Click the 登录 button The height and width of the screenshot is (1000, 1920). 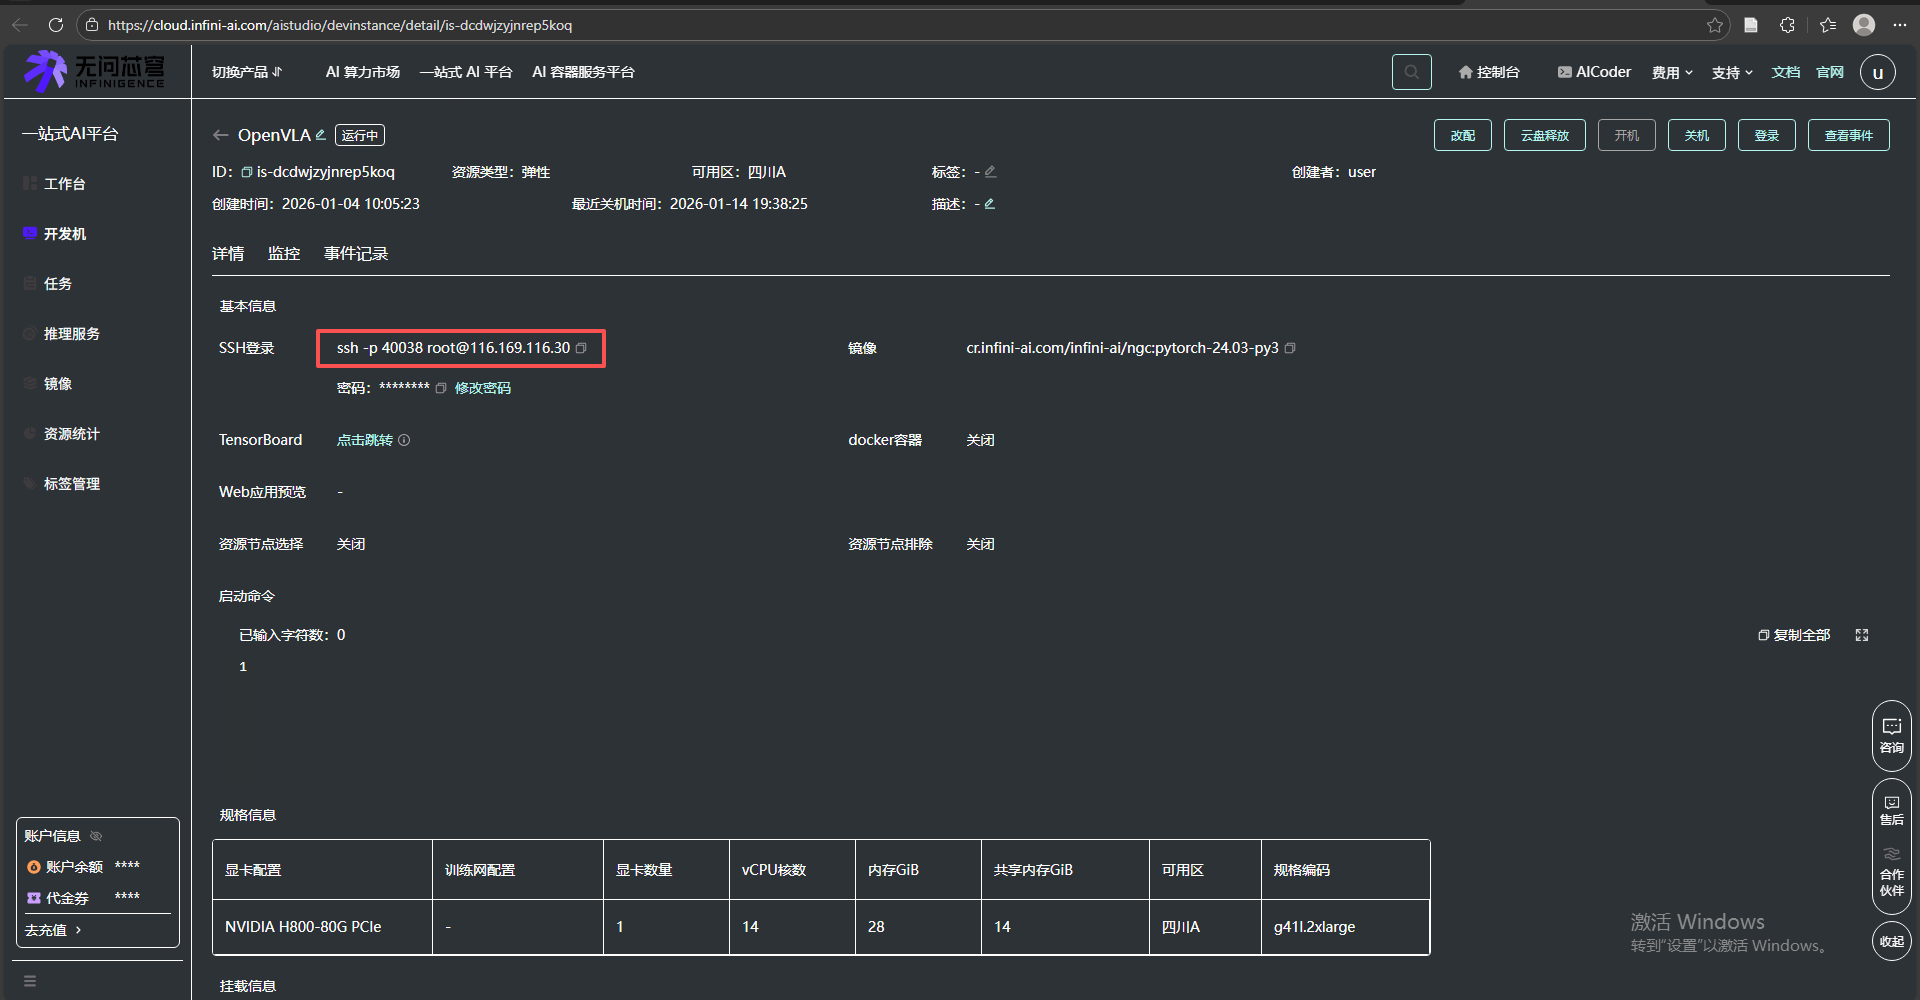[1767, 135]
